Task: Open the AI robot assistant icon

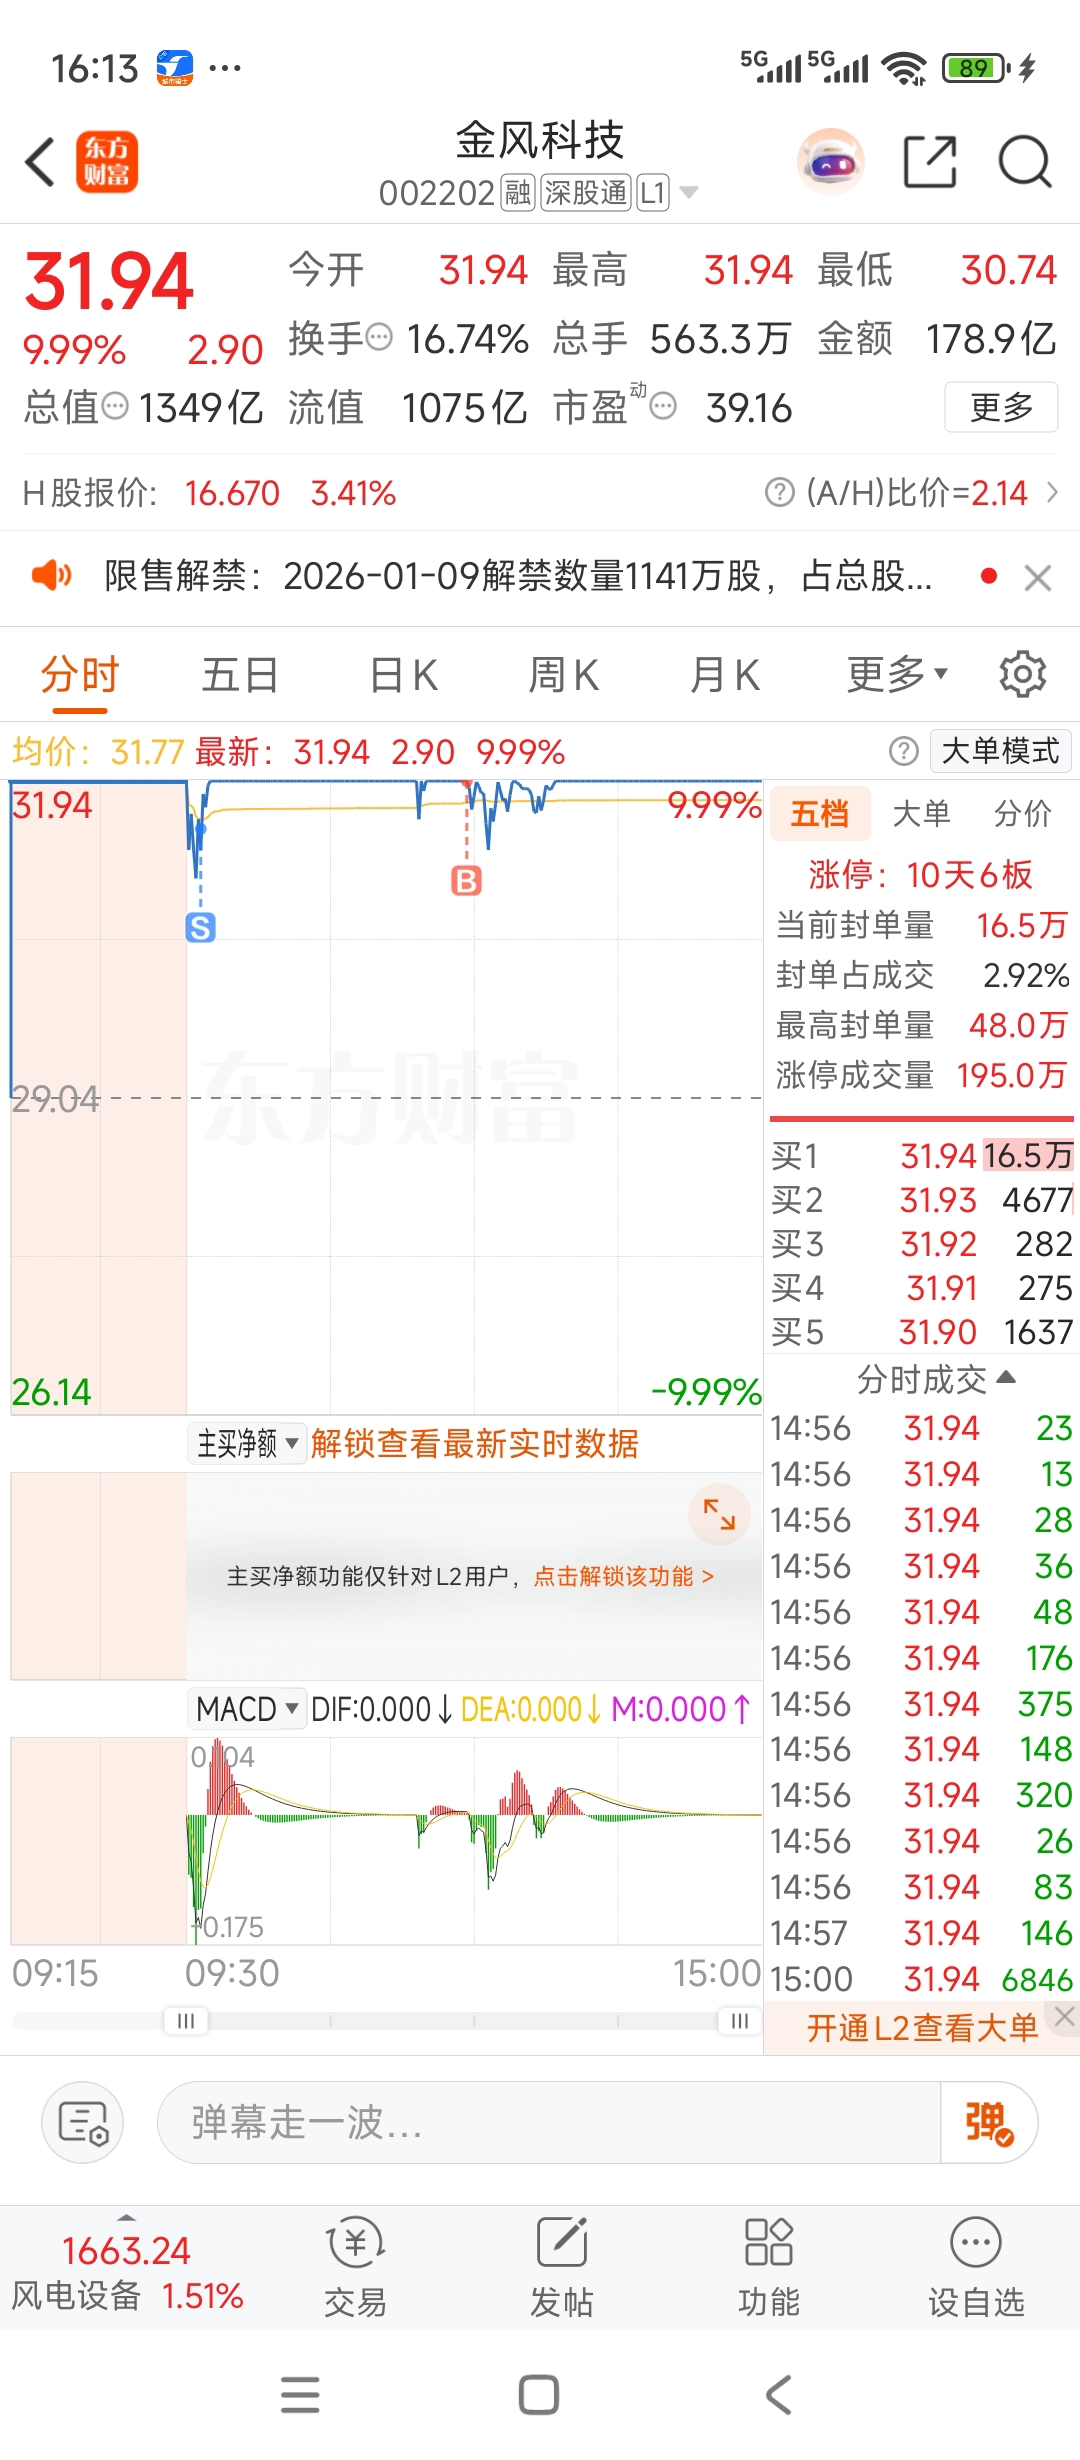Action: coord(830,161)
